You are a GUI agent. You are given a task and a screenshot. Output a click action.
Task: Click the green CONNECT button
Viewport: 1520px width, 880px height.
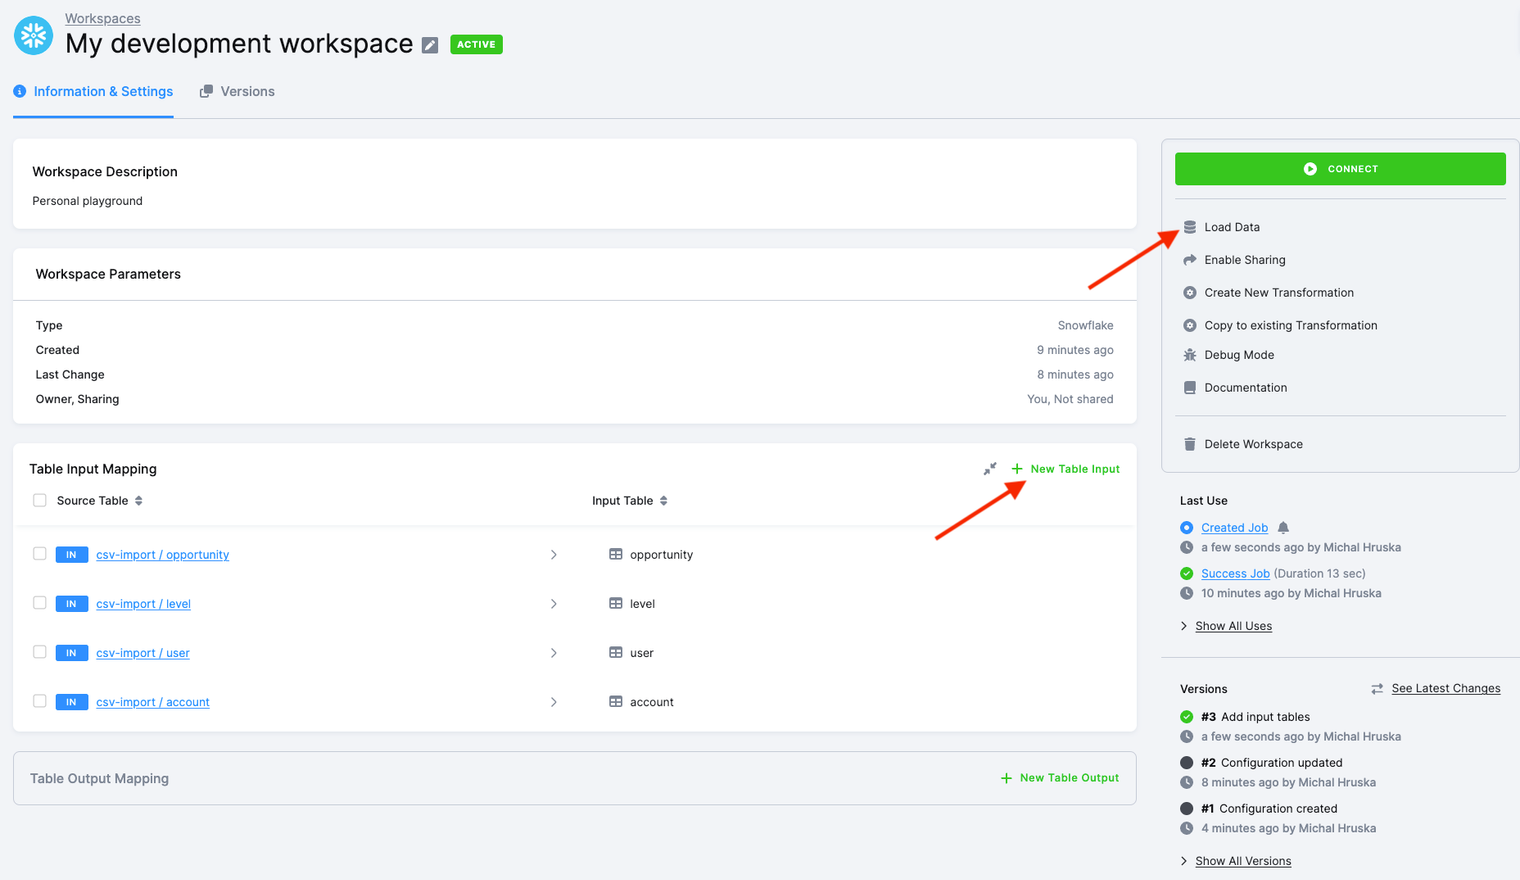(1340, 169)
